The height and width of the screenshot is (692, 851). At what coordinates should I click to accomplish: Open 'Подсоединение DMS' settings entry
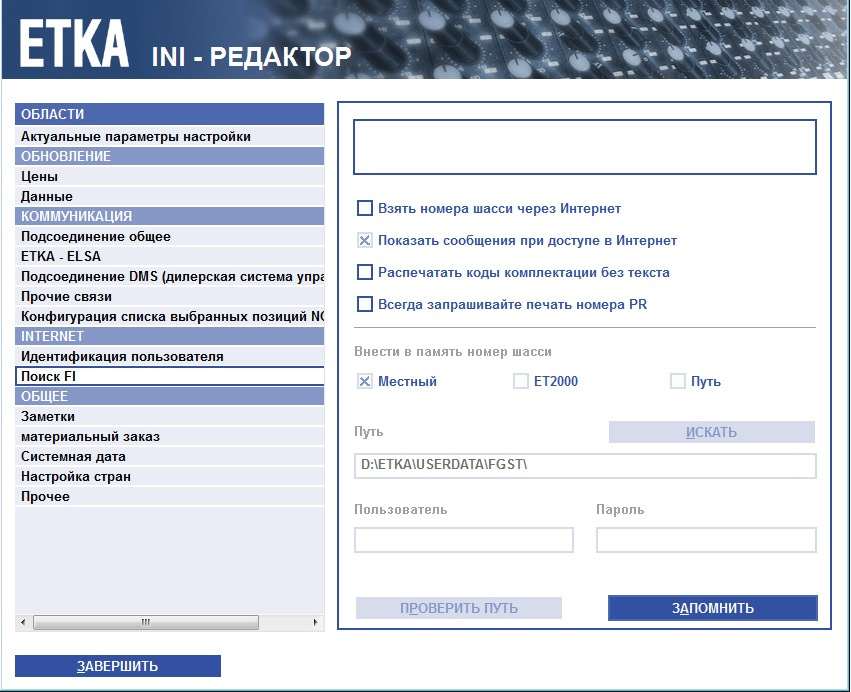coord(169,276)
